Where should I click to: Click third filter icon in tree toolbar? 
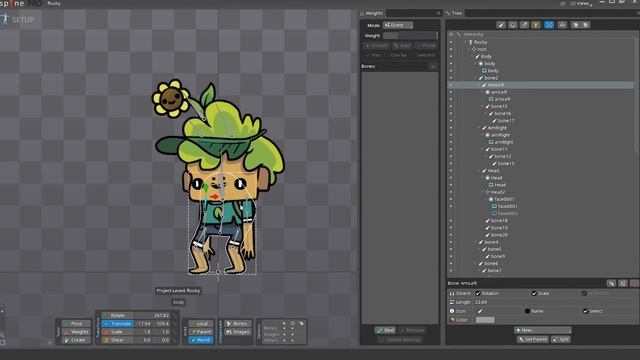click(524, 25)
